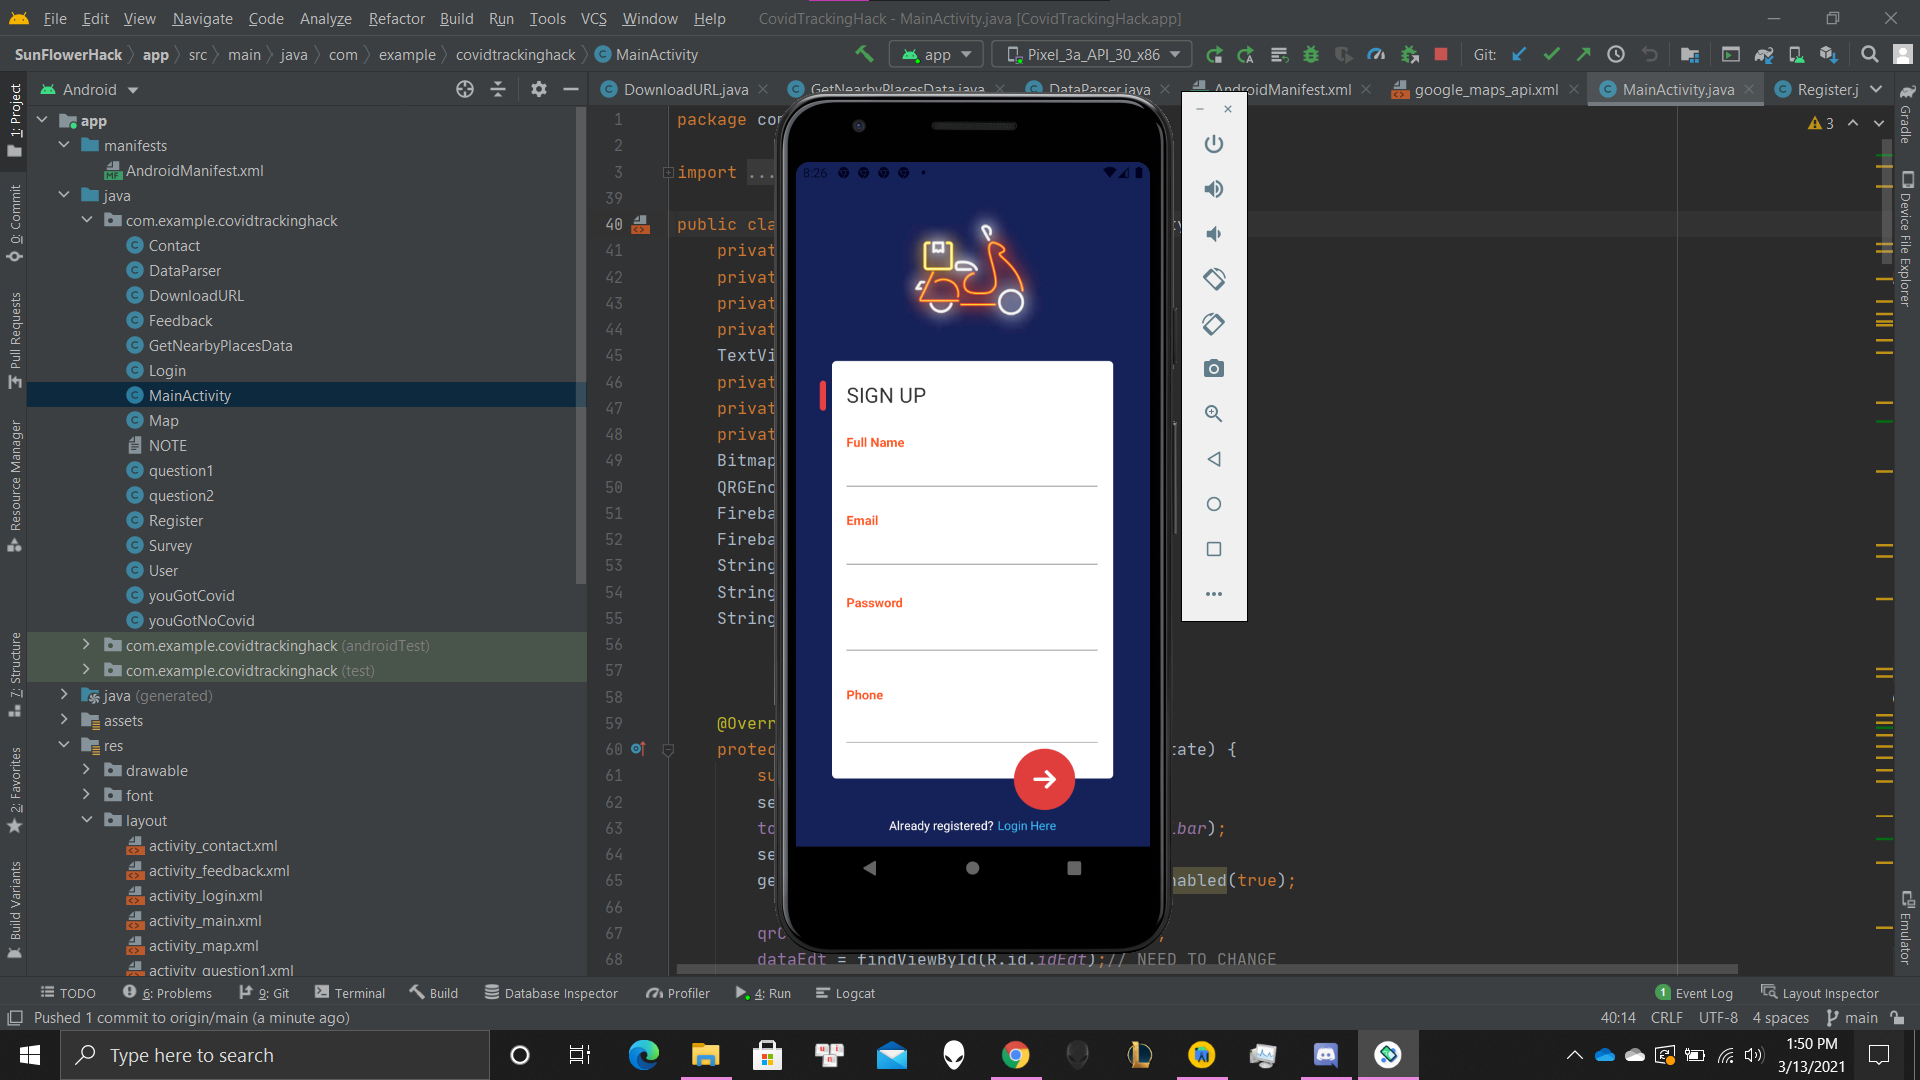Click the Git update project arrow
The height and width of the screenshot is (1080, 1920).
tap(1519, 54)
